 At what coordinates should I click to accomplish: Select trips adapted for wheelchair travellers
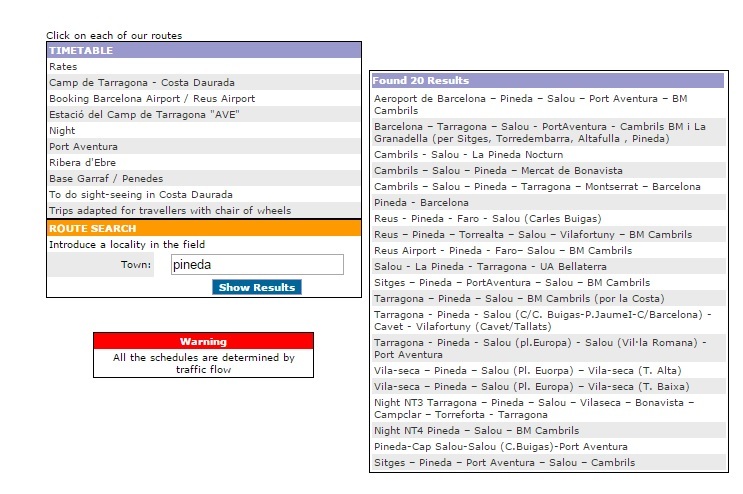[x=170, y=211]
